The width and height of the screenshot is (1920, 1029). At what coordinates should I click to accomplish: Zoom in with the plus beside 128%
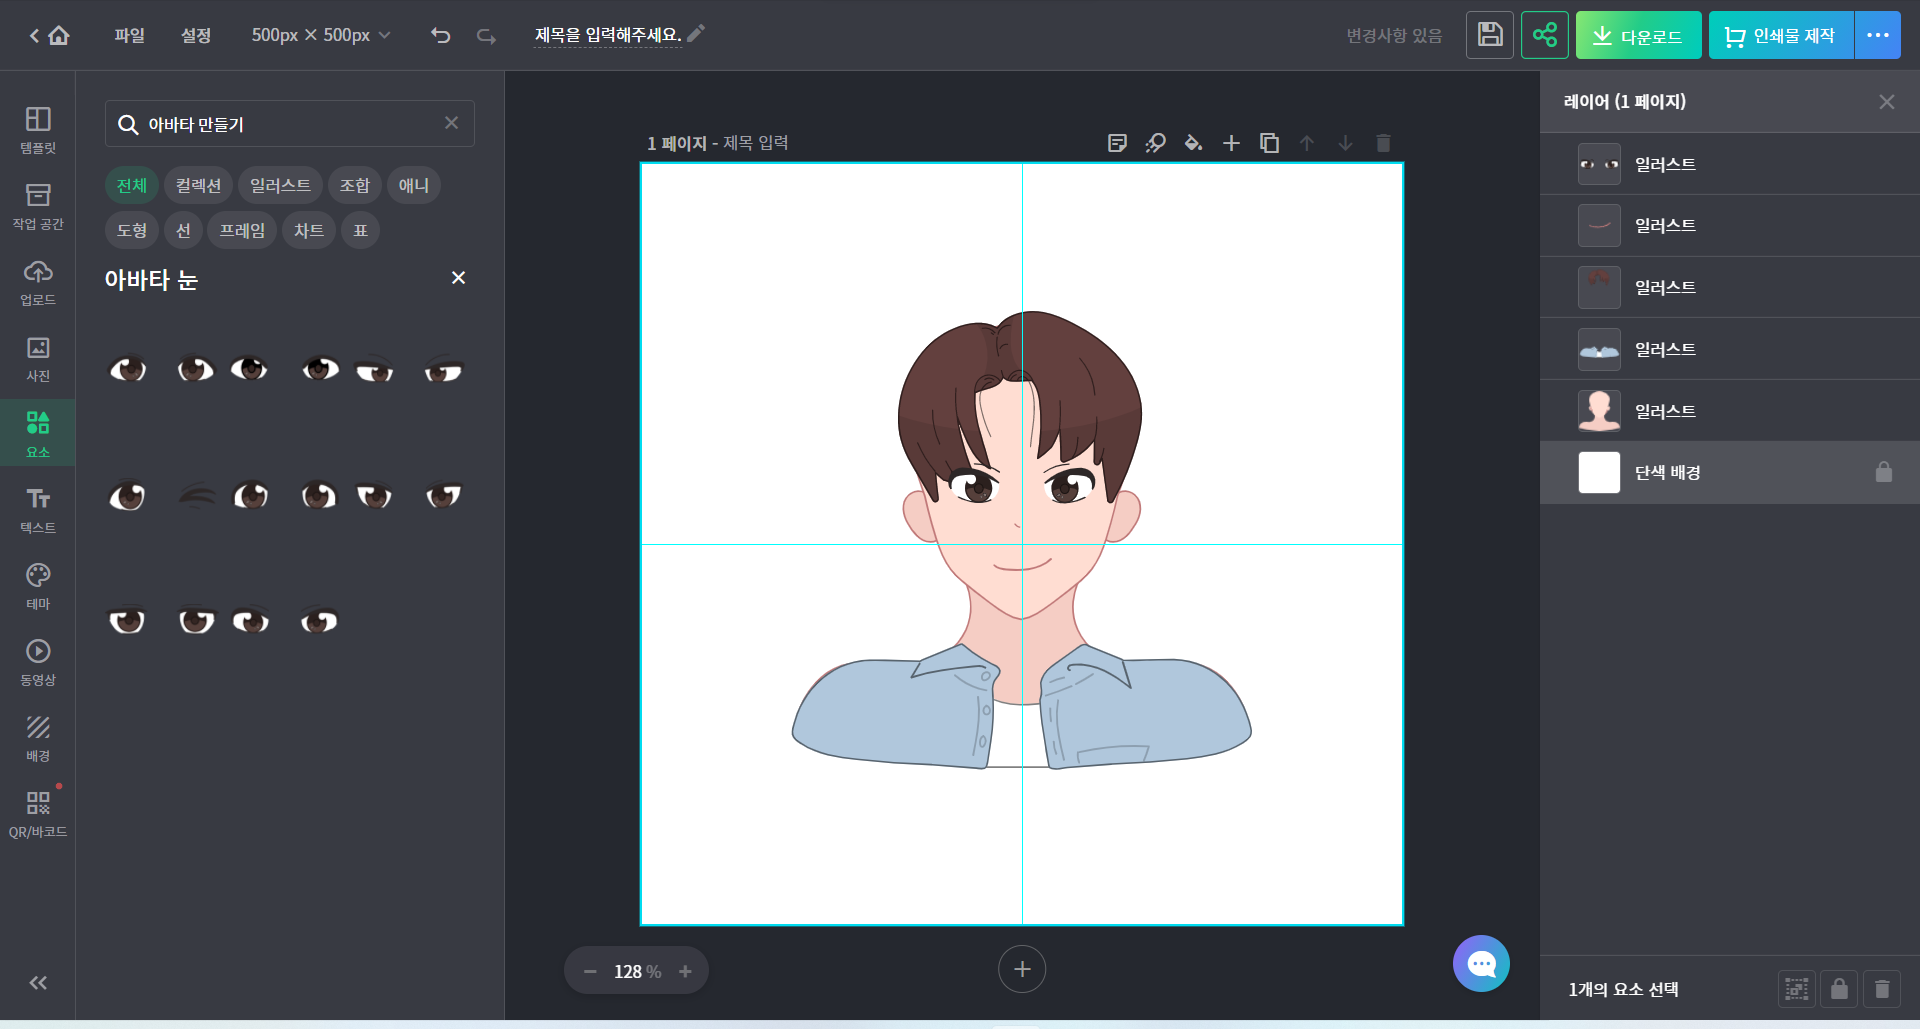coord(685,971)
